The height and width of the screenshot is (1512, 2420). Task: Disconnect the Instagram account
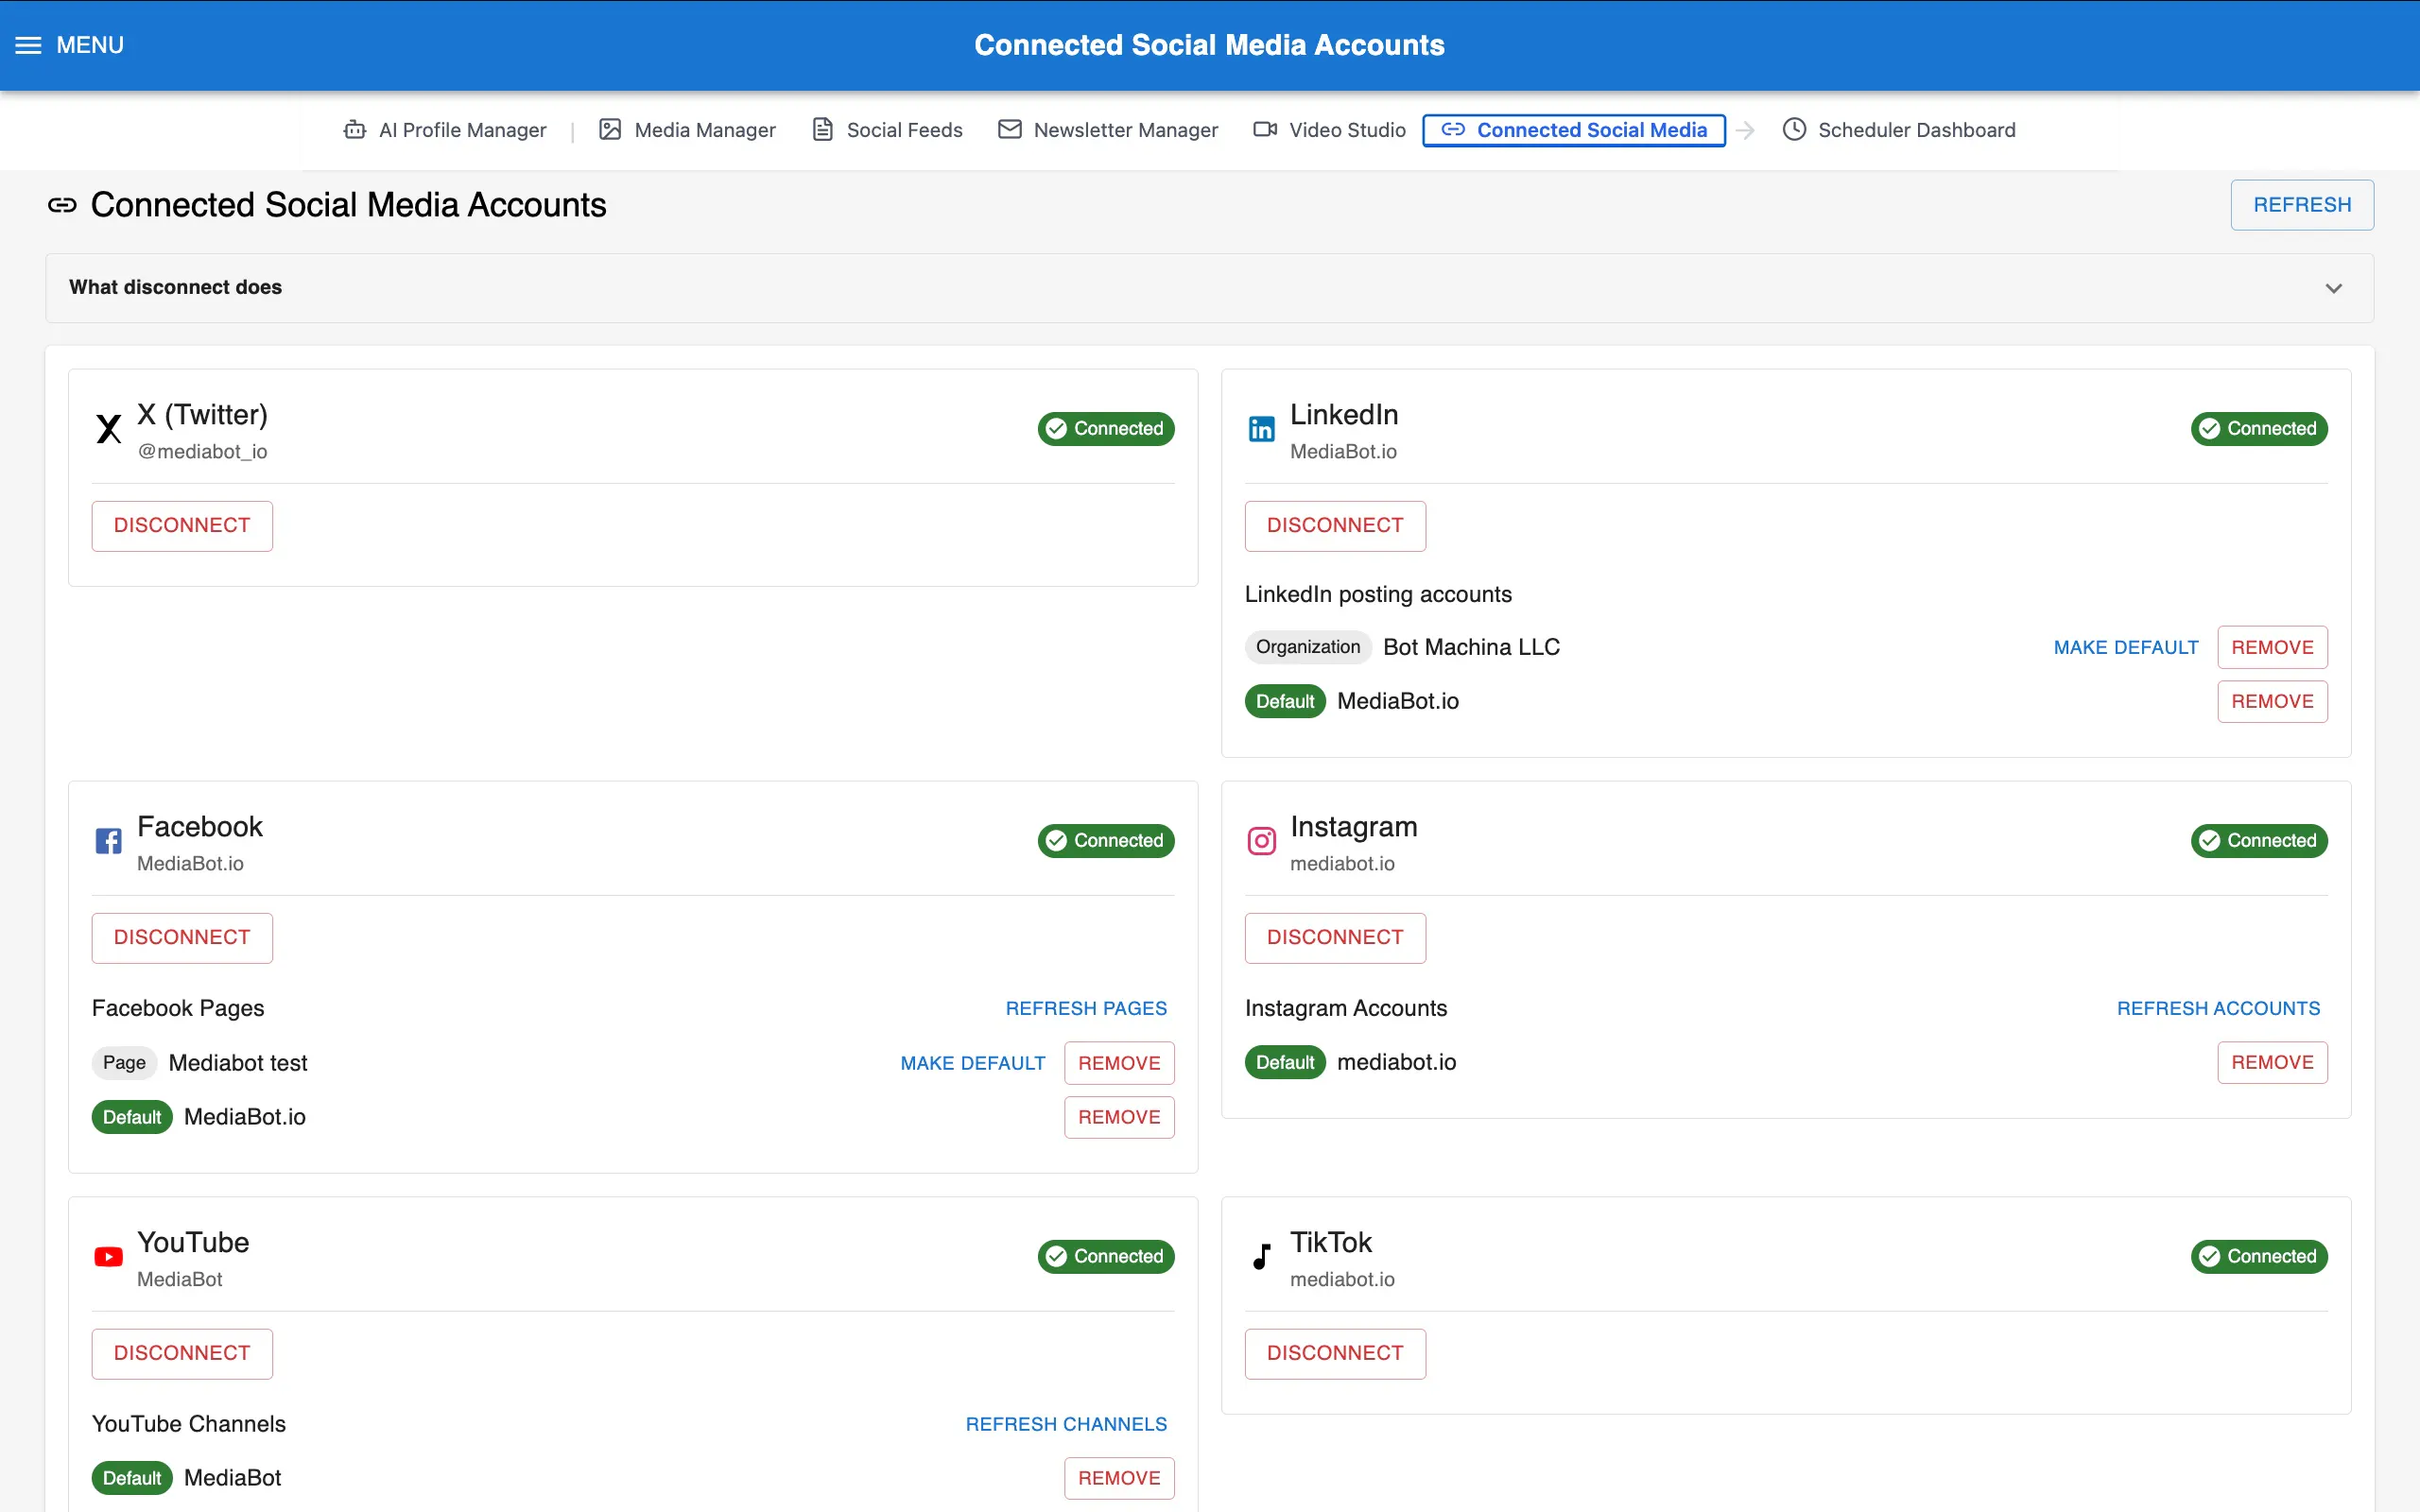[x=1335, y=938]
